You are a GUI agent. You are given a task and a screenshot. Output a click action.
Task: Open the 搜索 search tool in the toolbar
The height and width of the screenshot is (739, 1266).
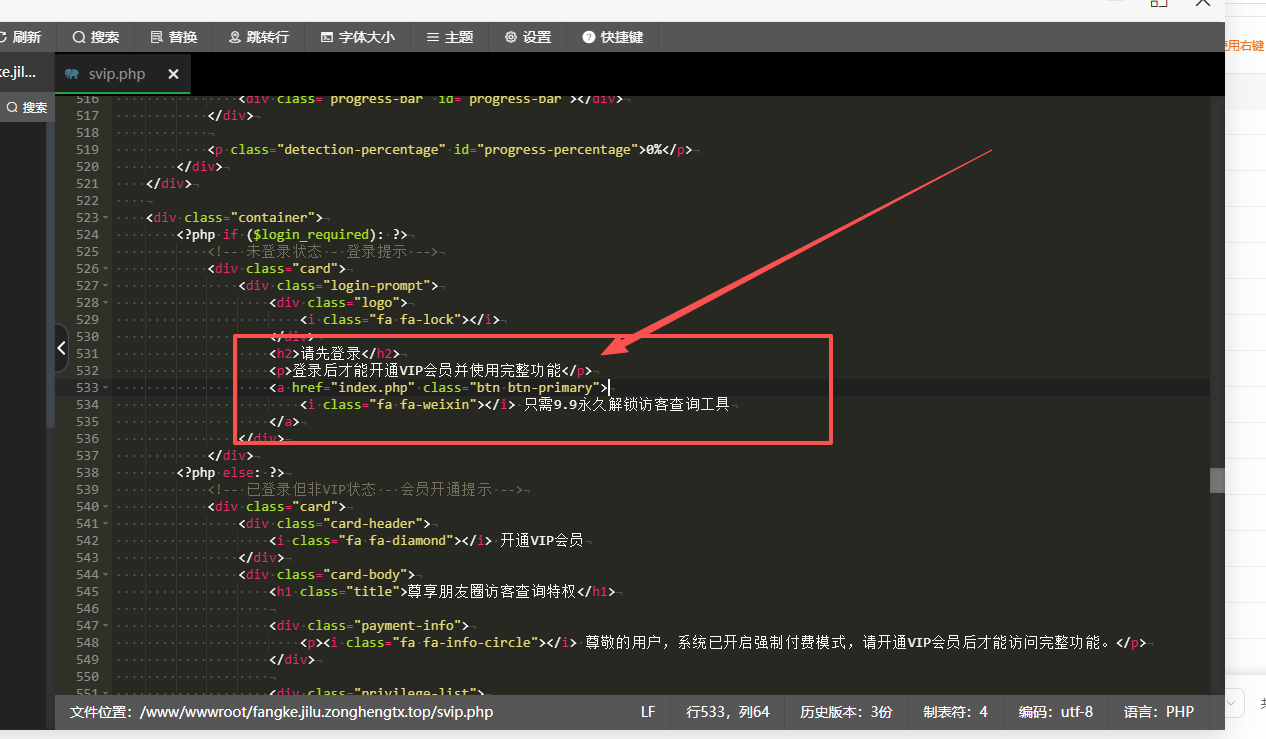click(95, 36)
